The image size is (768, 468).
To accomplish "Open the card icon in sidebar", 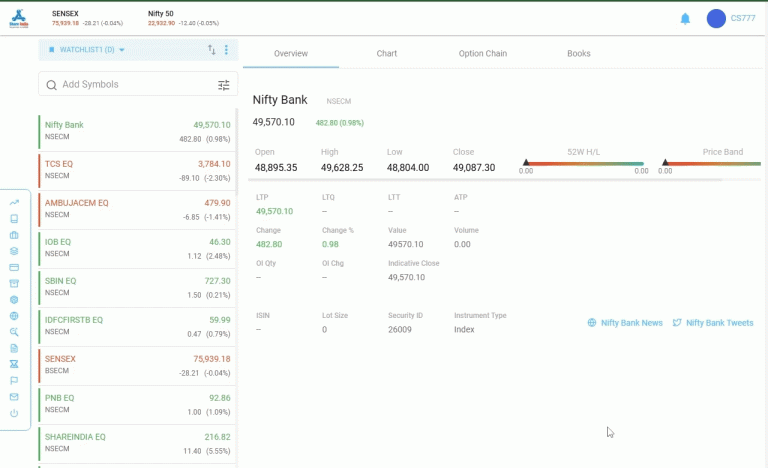I will (x=14, y=267).
